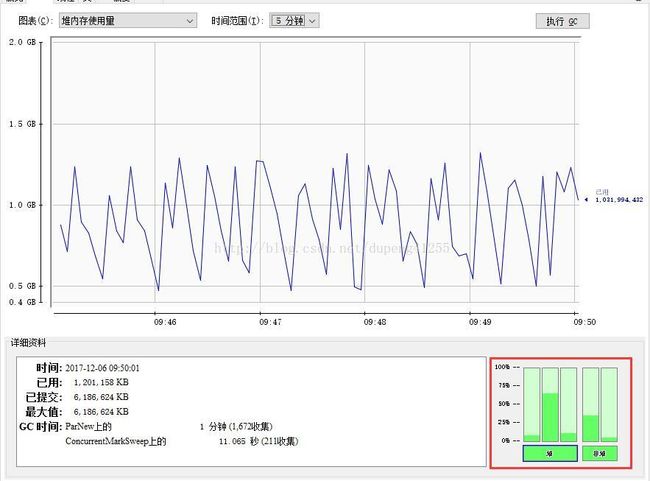Click the 已用 1,201,158 KB value
The width and height of the screenshot is (650, 481).
pyautogui.click(x=101, y=382)
